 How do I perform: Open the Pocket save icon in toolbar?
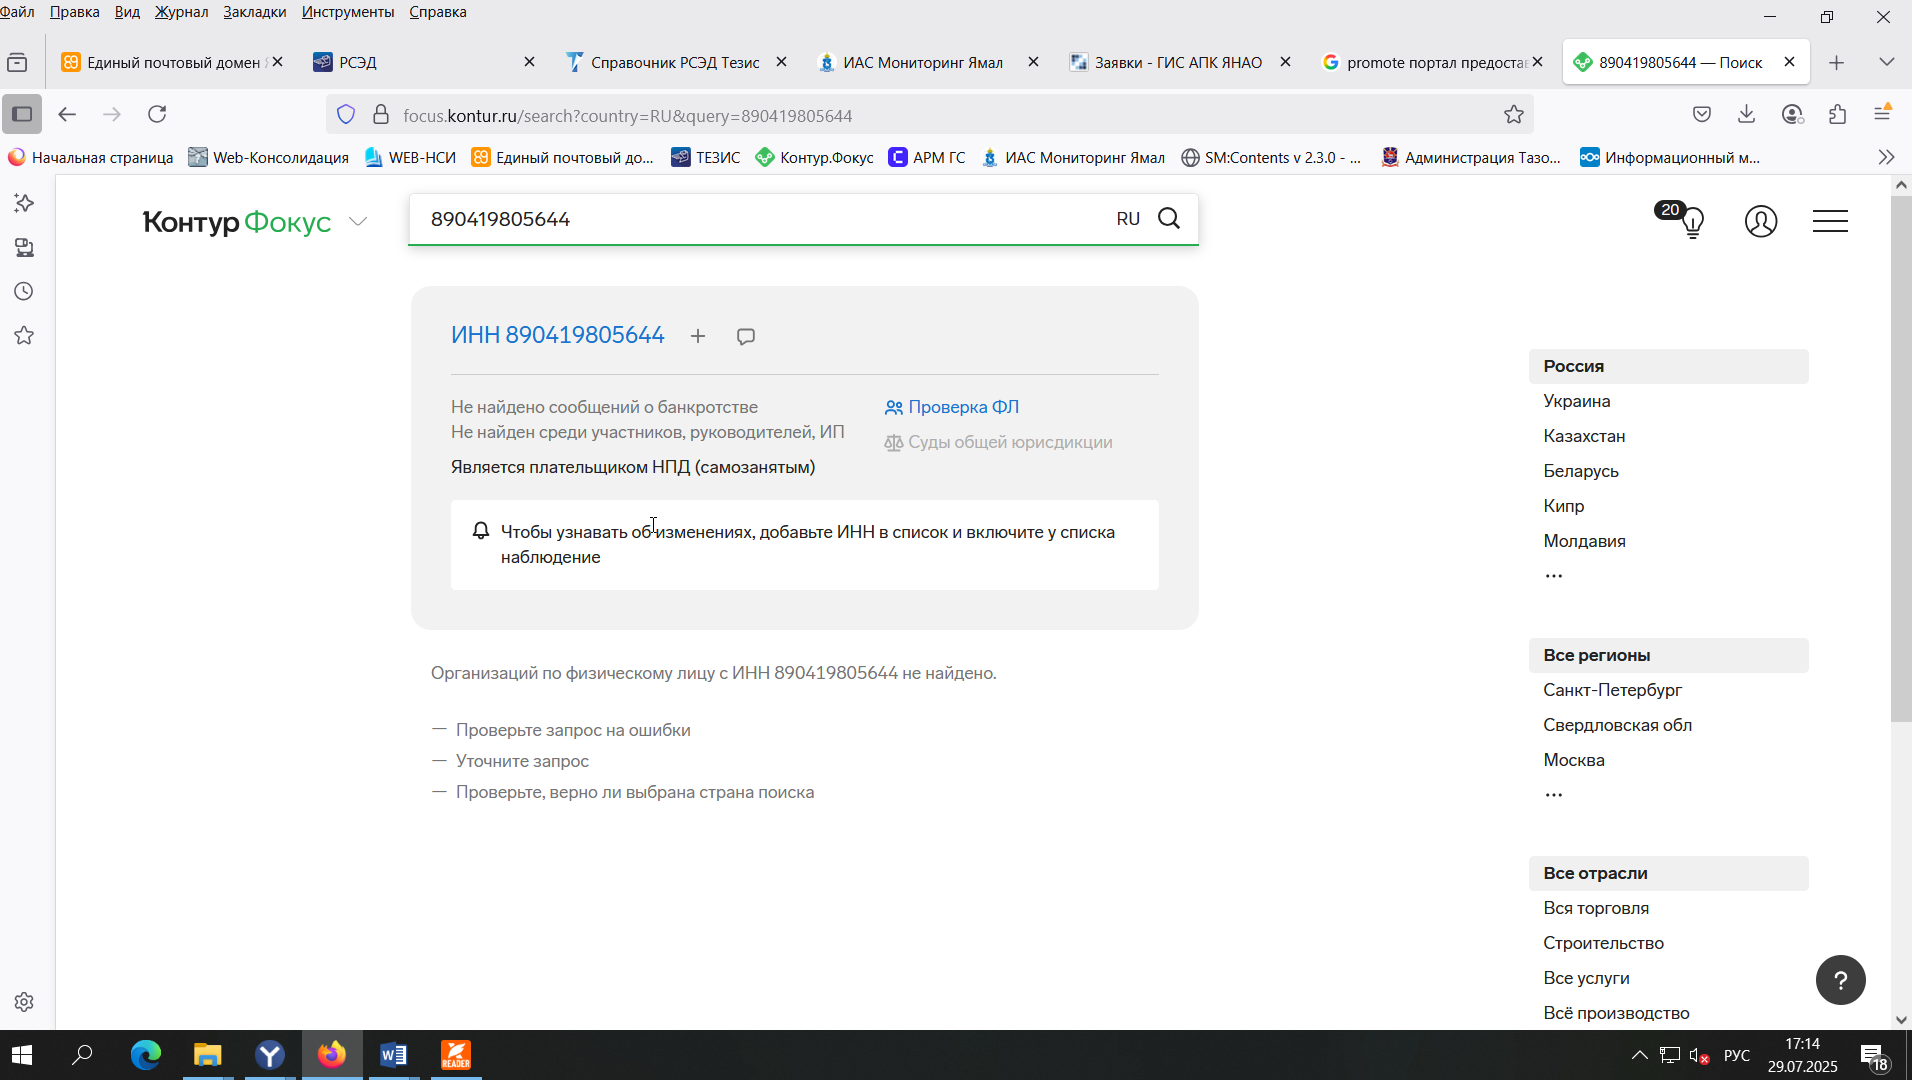click(x=1702, y=114)
